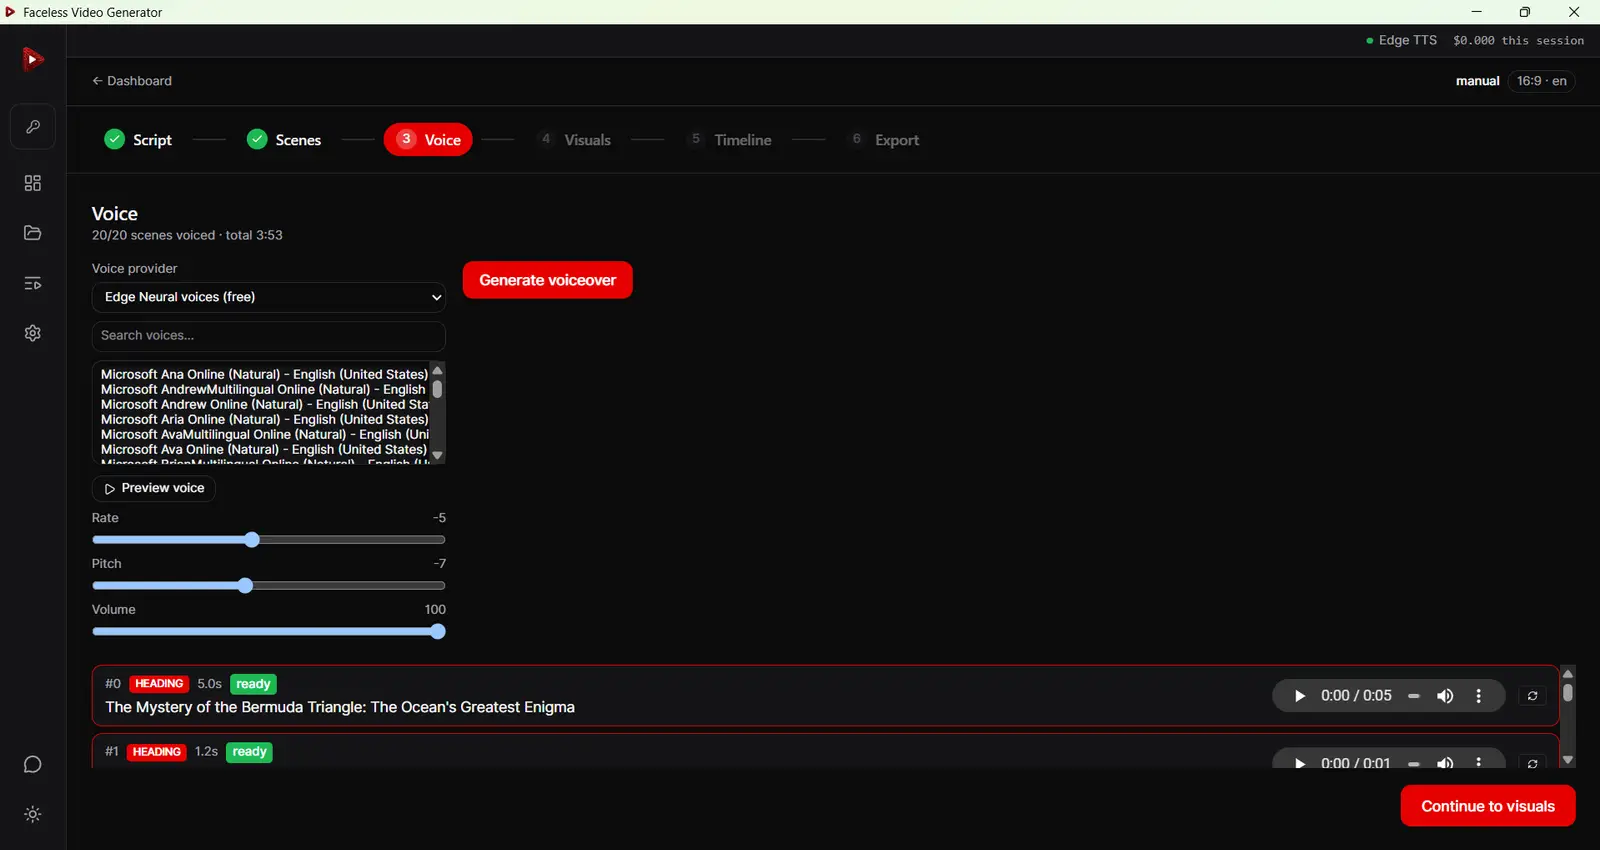
Task: Click the voice list scroll-up arrow
Action: (437, 370)
